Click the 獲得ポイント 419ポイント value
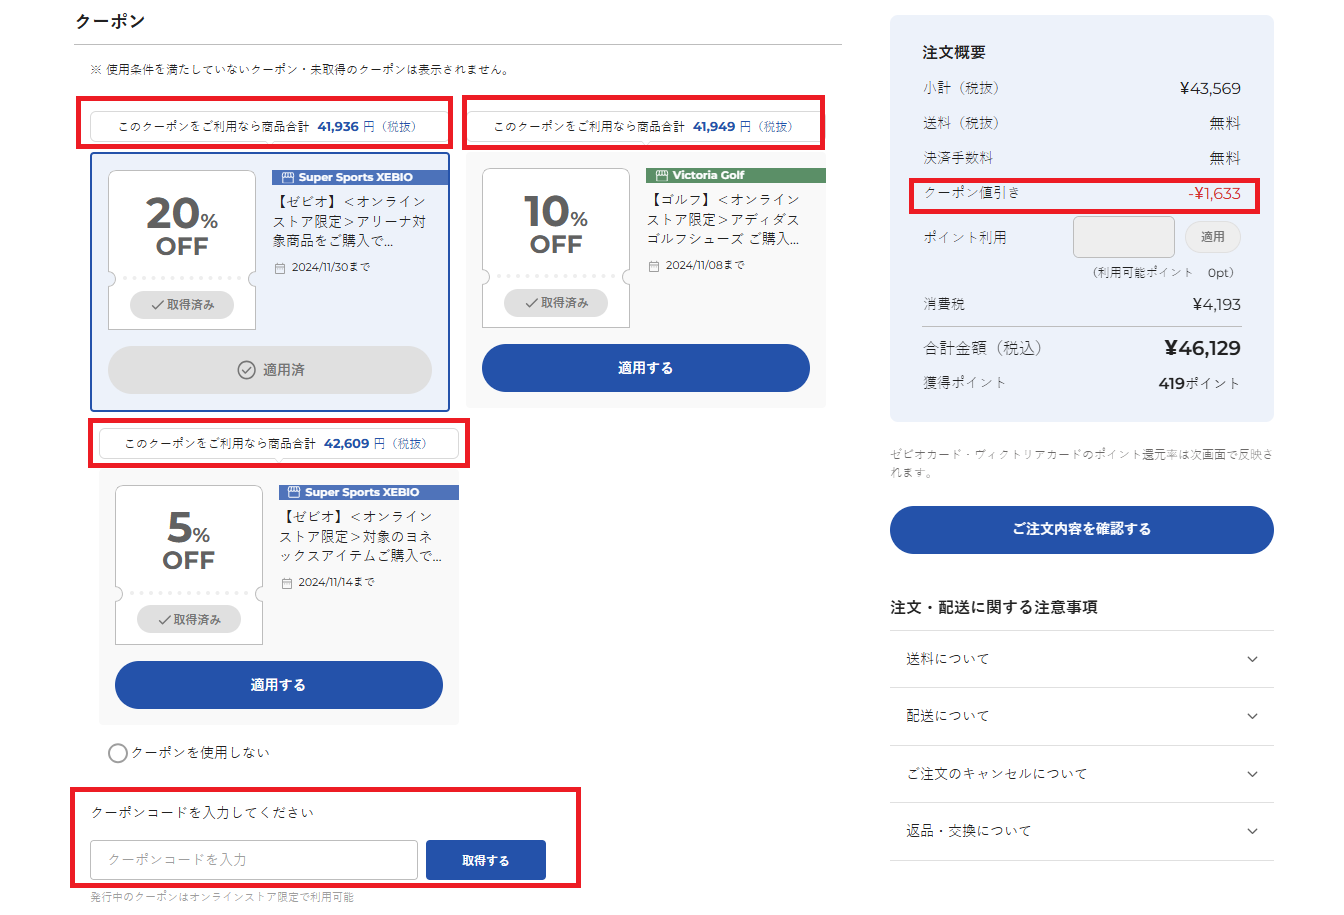The image size is (1344, 915). (1200, 383)
